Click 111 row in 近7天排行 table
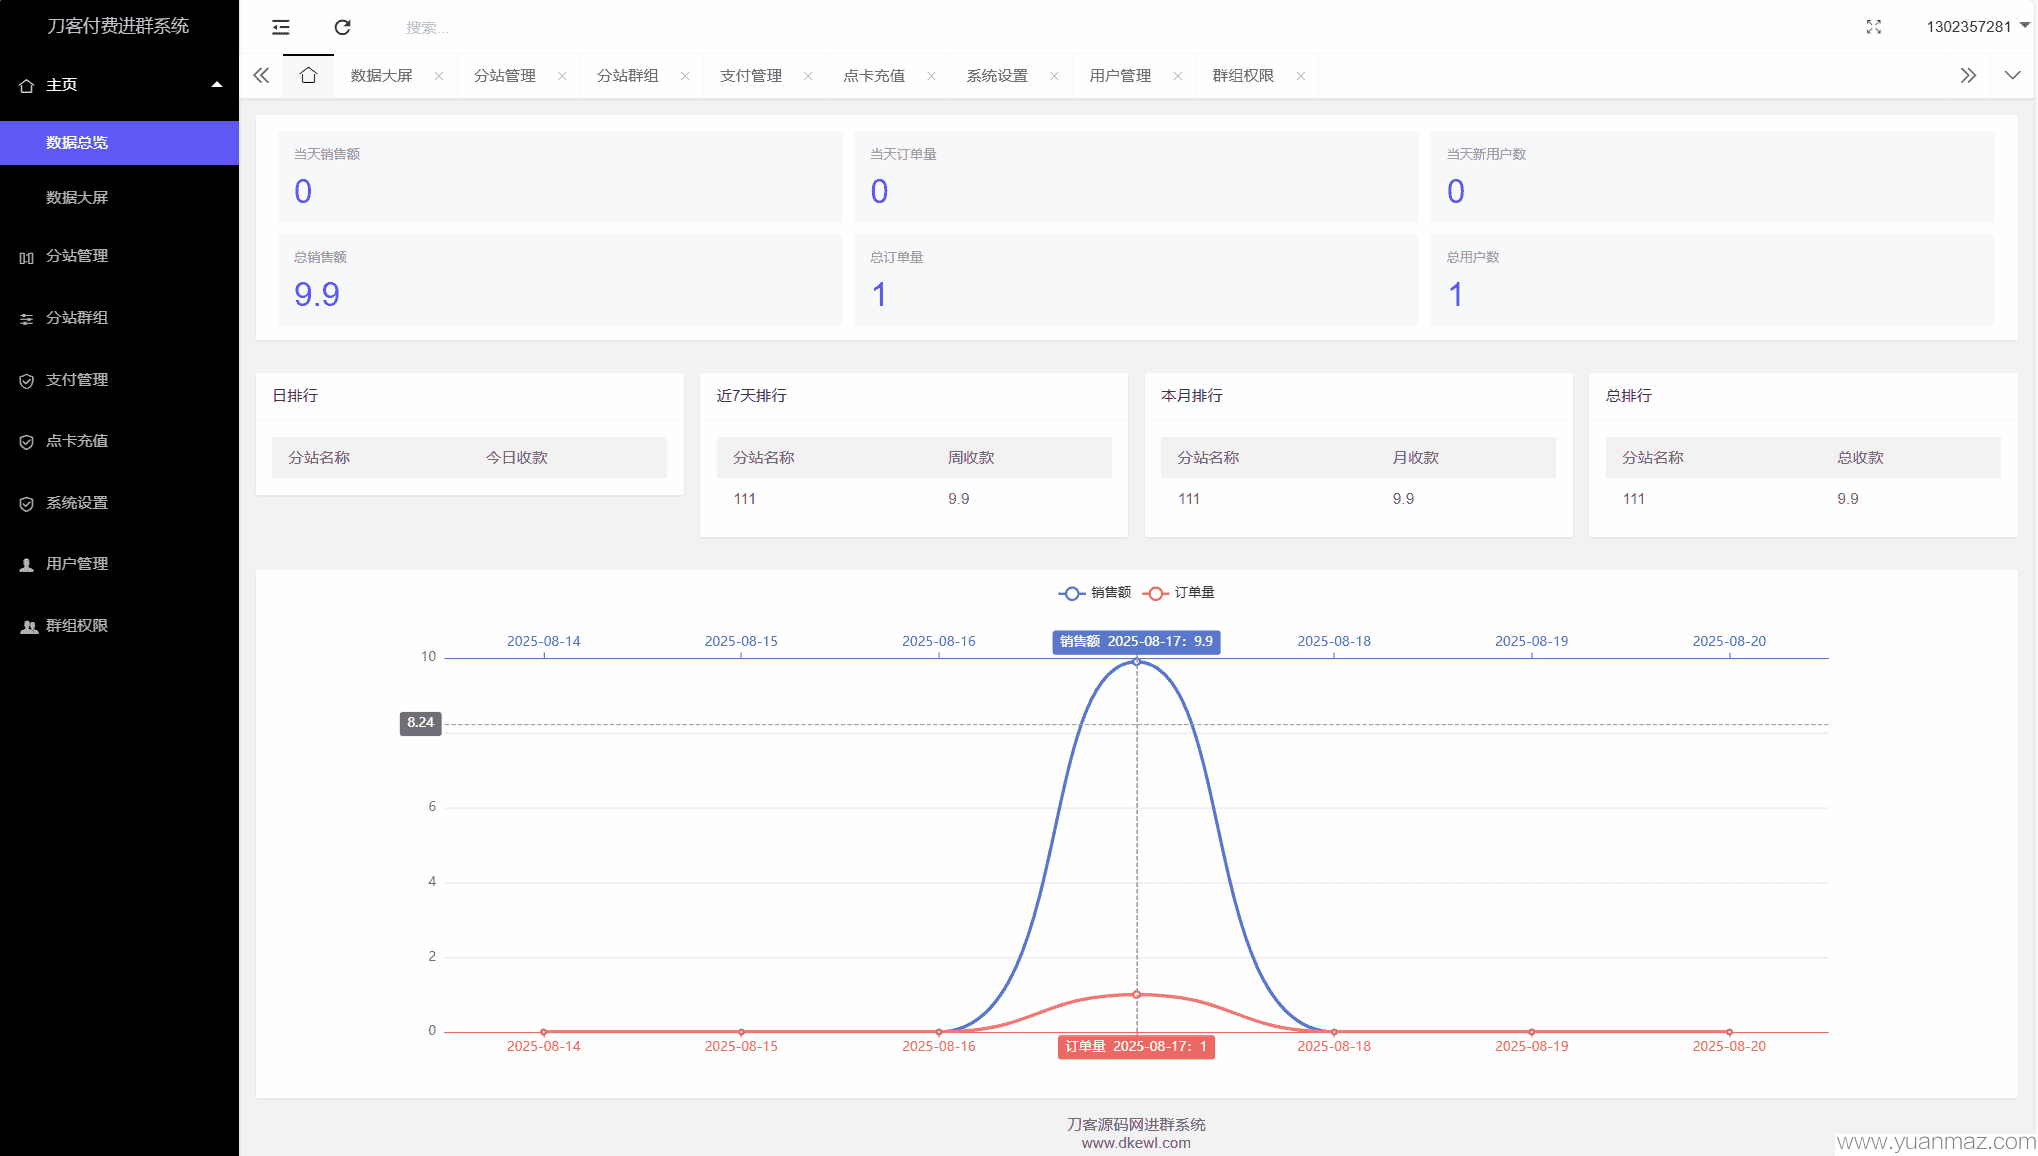The height and width of the screenshot is (1156, 2038). (914, 499)
